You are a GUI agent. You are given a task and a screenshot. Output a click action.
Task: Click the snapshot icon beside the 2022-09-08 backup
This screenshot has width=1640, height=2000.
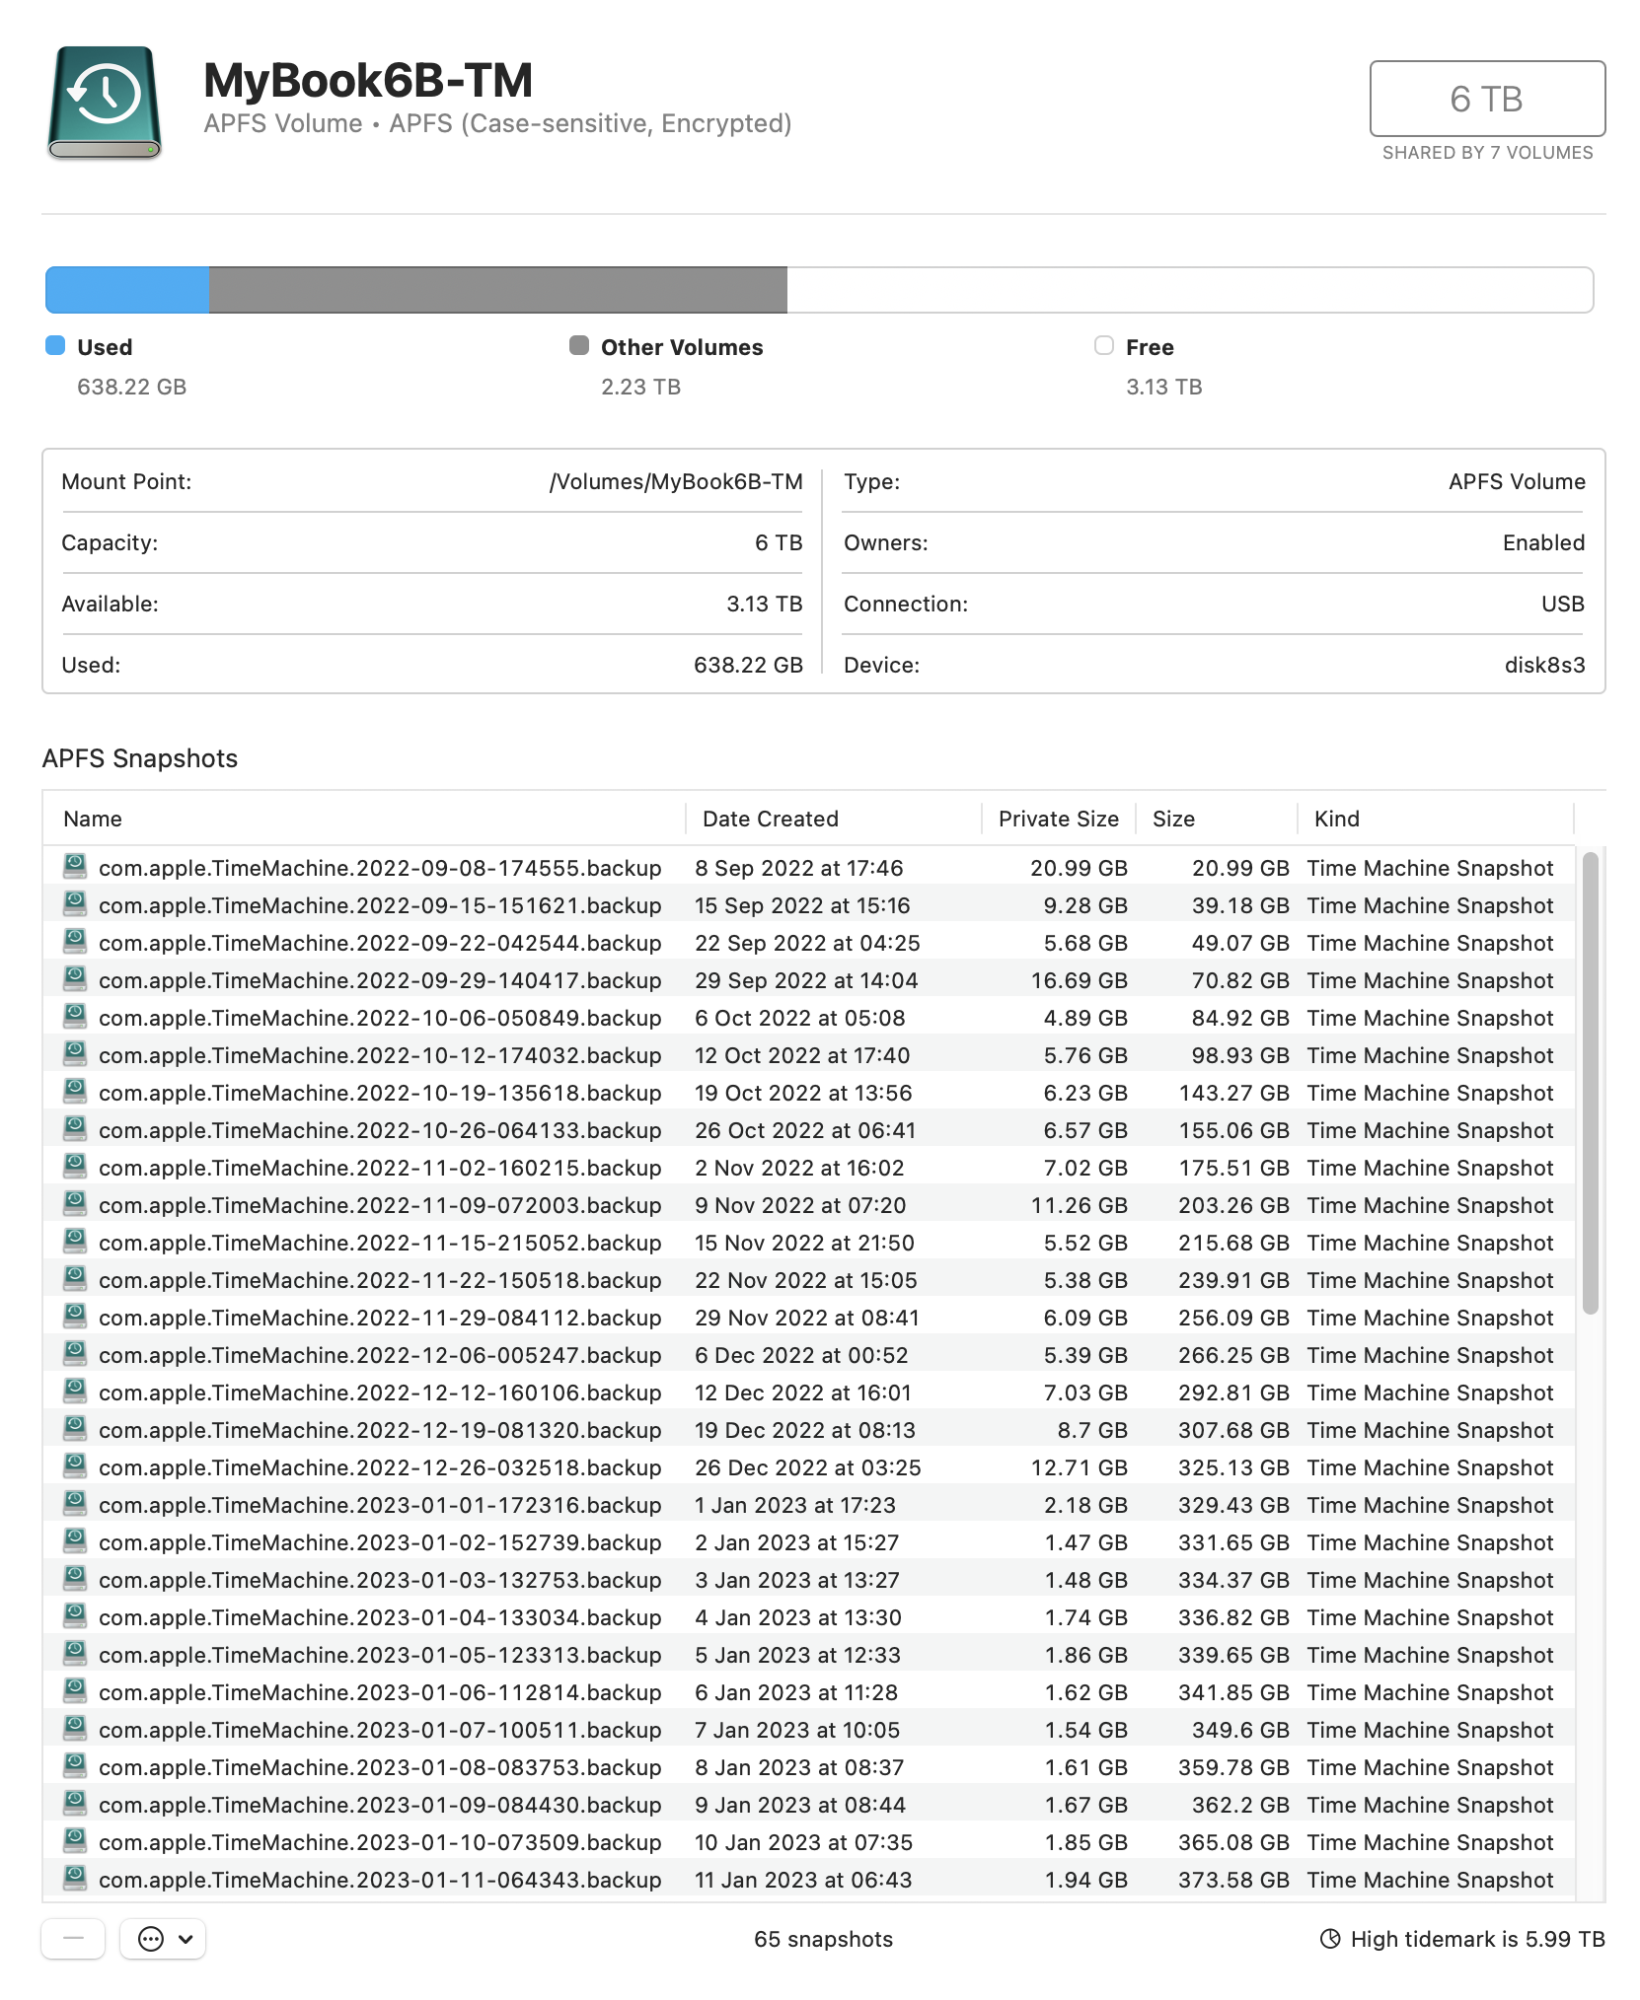(74, 866)
